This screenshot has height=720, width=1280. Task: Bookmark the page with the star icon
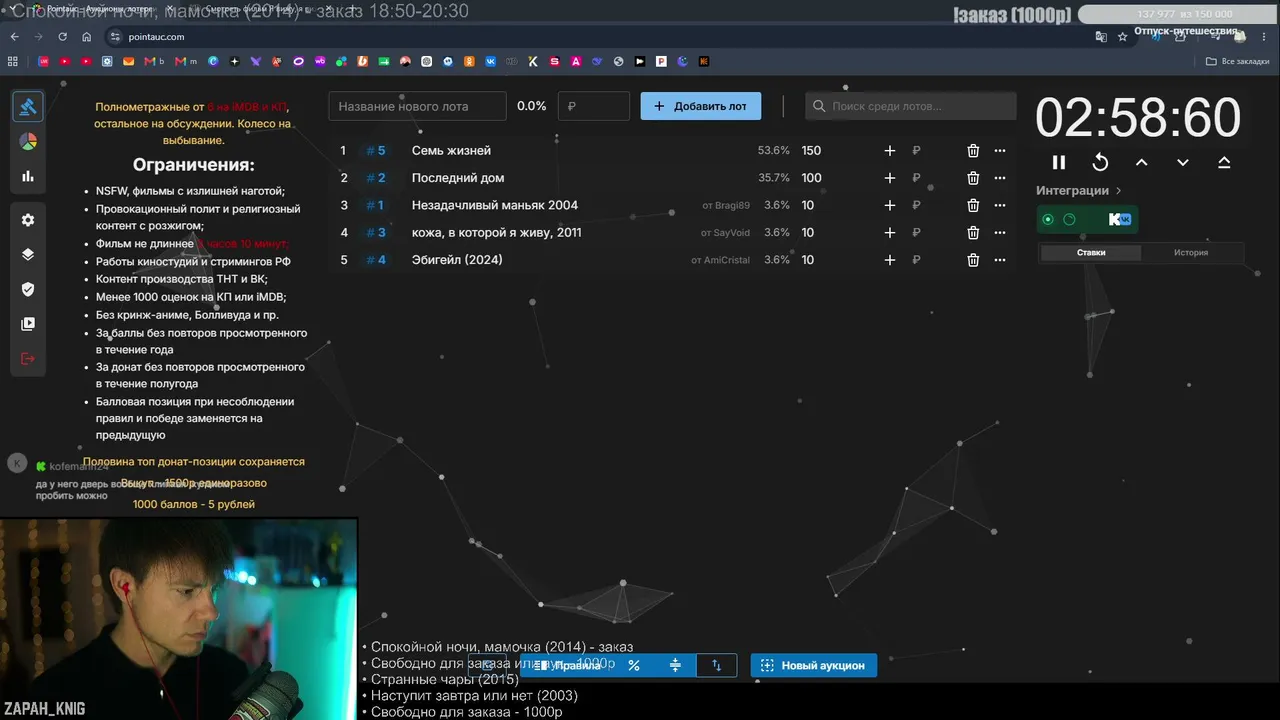pyautogui.click(x=1122, y=36)
